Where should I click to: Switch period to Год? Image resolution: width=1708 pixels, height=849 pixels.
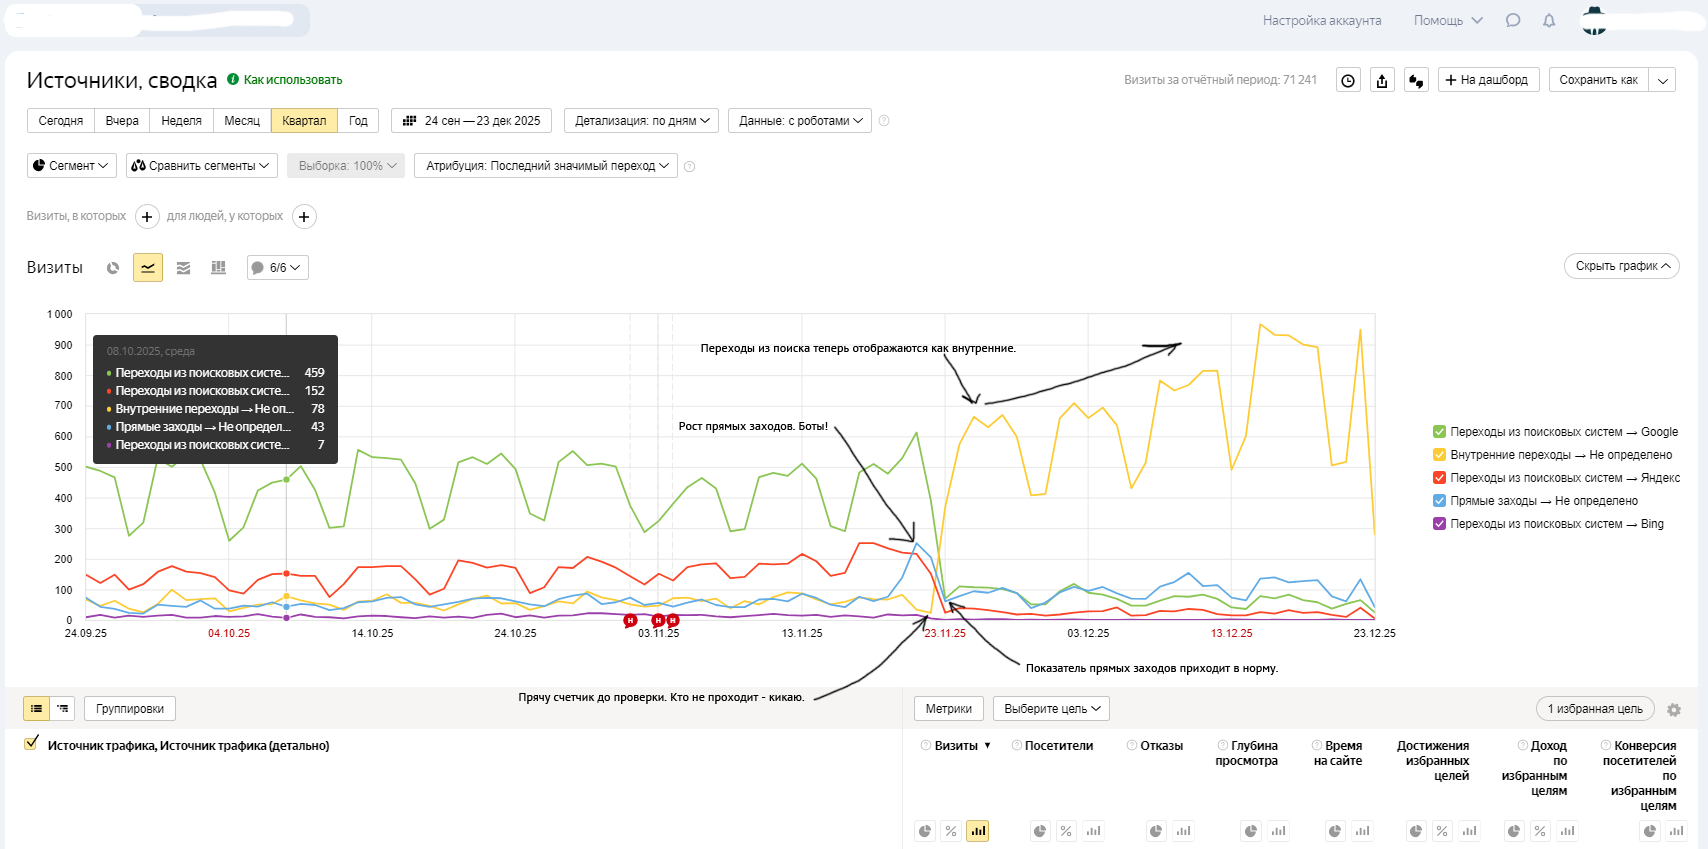[358, 121]
